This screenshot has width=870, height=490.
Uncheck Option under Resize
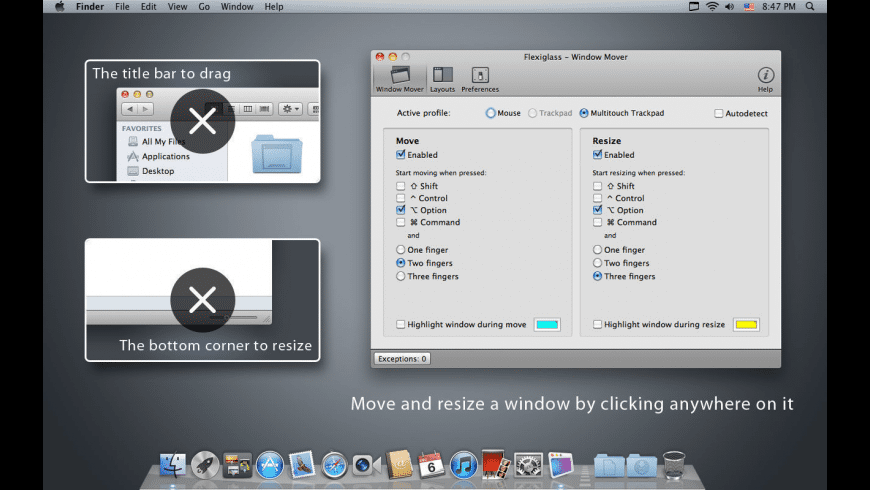pyautogui.click(x=597, y=210)
